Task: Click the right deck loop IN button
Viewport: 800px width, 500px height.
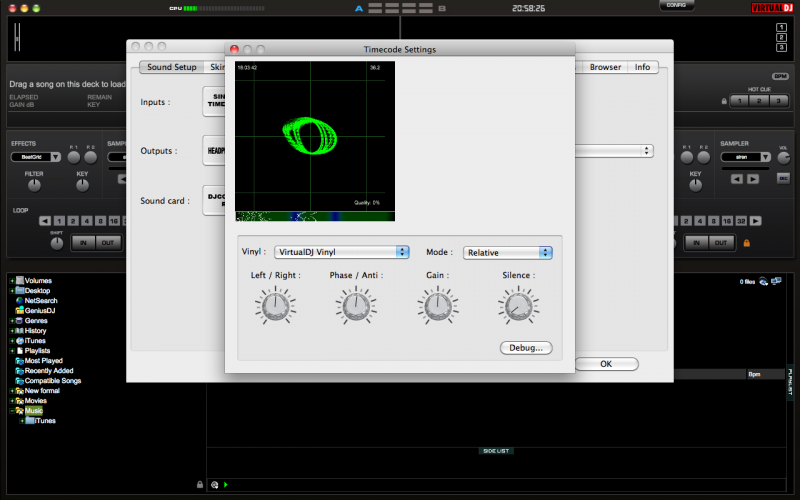Action: click(x=696, y=243)
